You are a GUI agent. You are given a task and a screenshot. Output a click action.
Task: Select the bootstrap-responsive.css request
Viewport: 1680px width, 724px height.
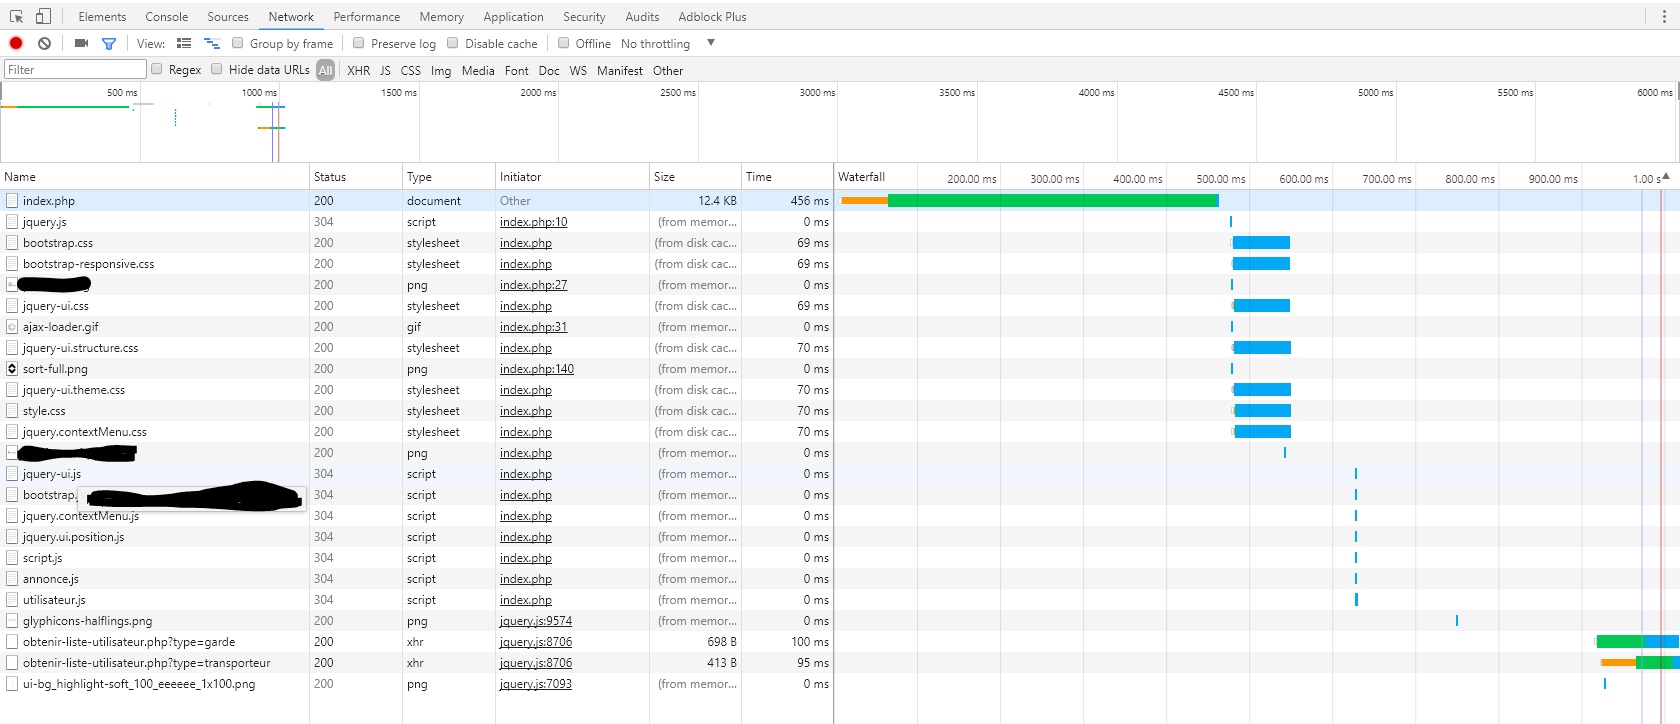[x=416, y=264]
